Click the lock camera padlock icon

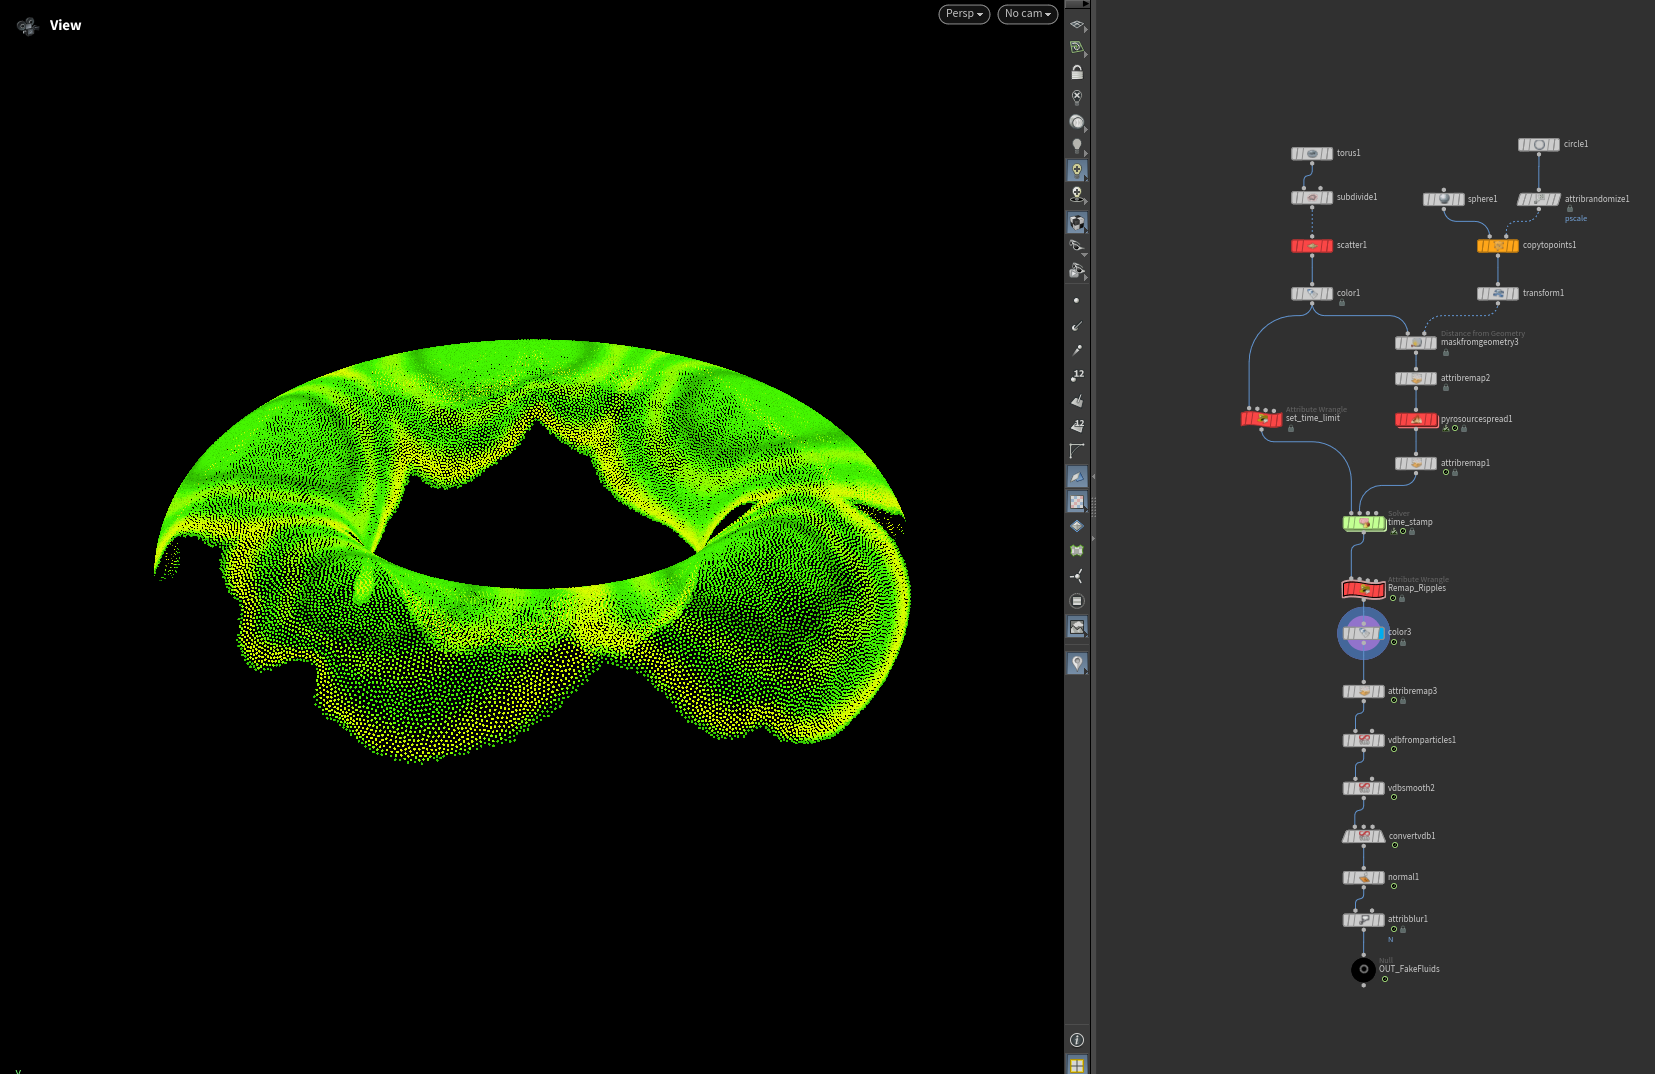click(x=1076, y=72)
